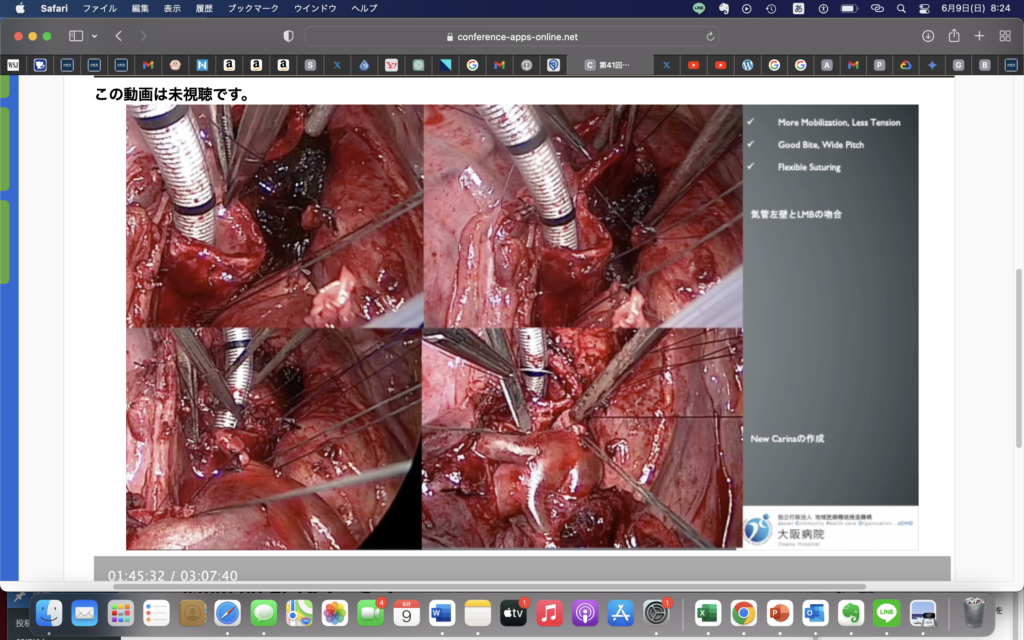
Task: Toggle the Safari sidebar button
Action: tap(75, 36)
